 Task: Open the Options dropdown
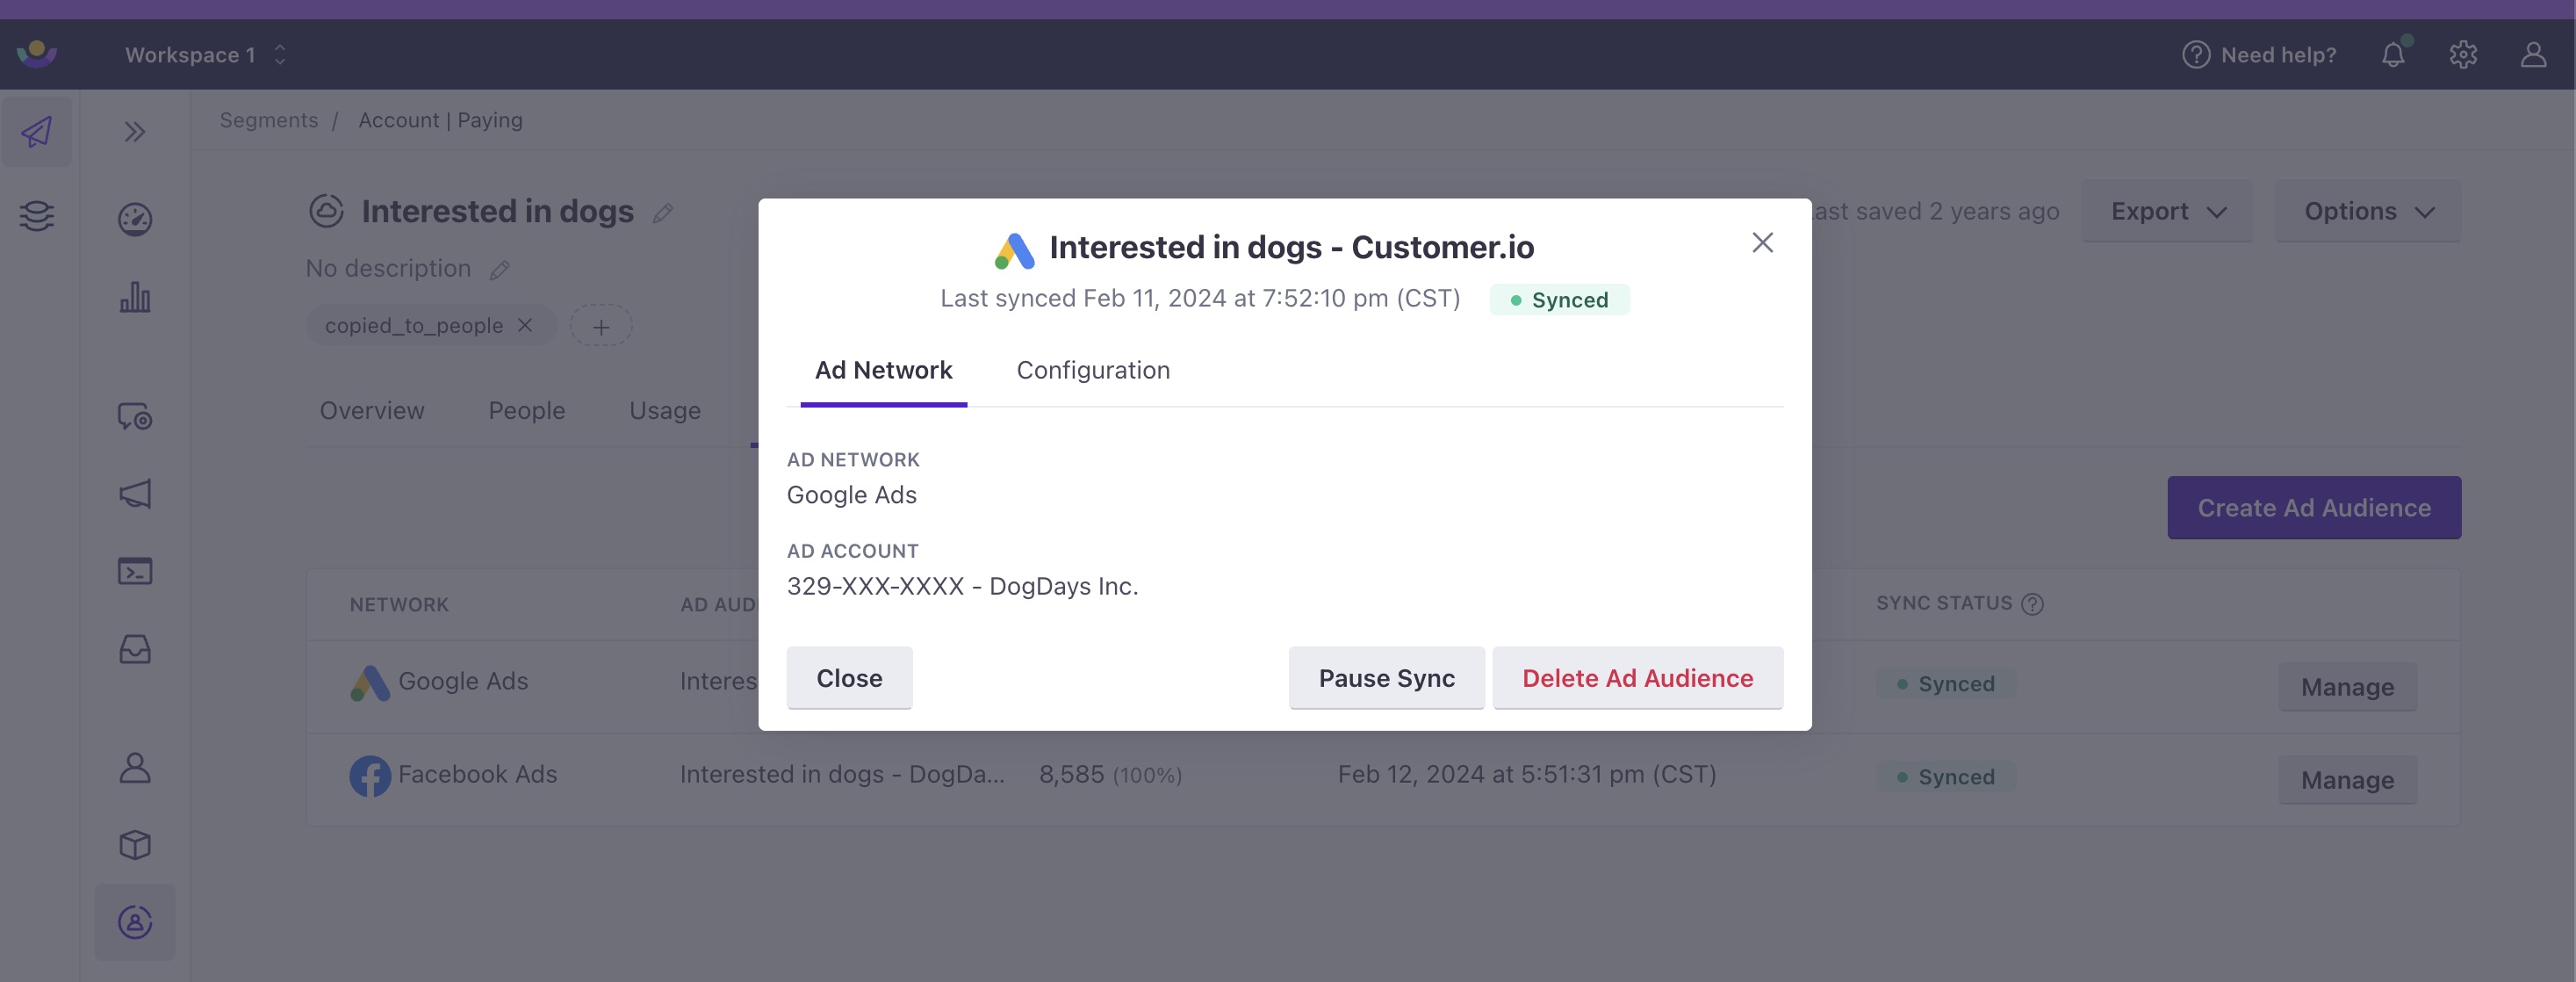click(2368, 211)
